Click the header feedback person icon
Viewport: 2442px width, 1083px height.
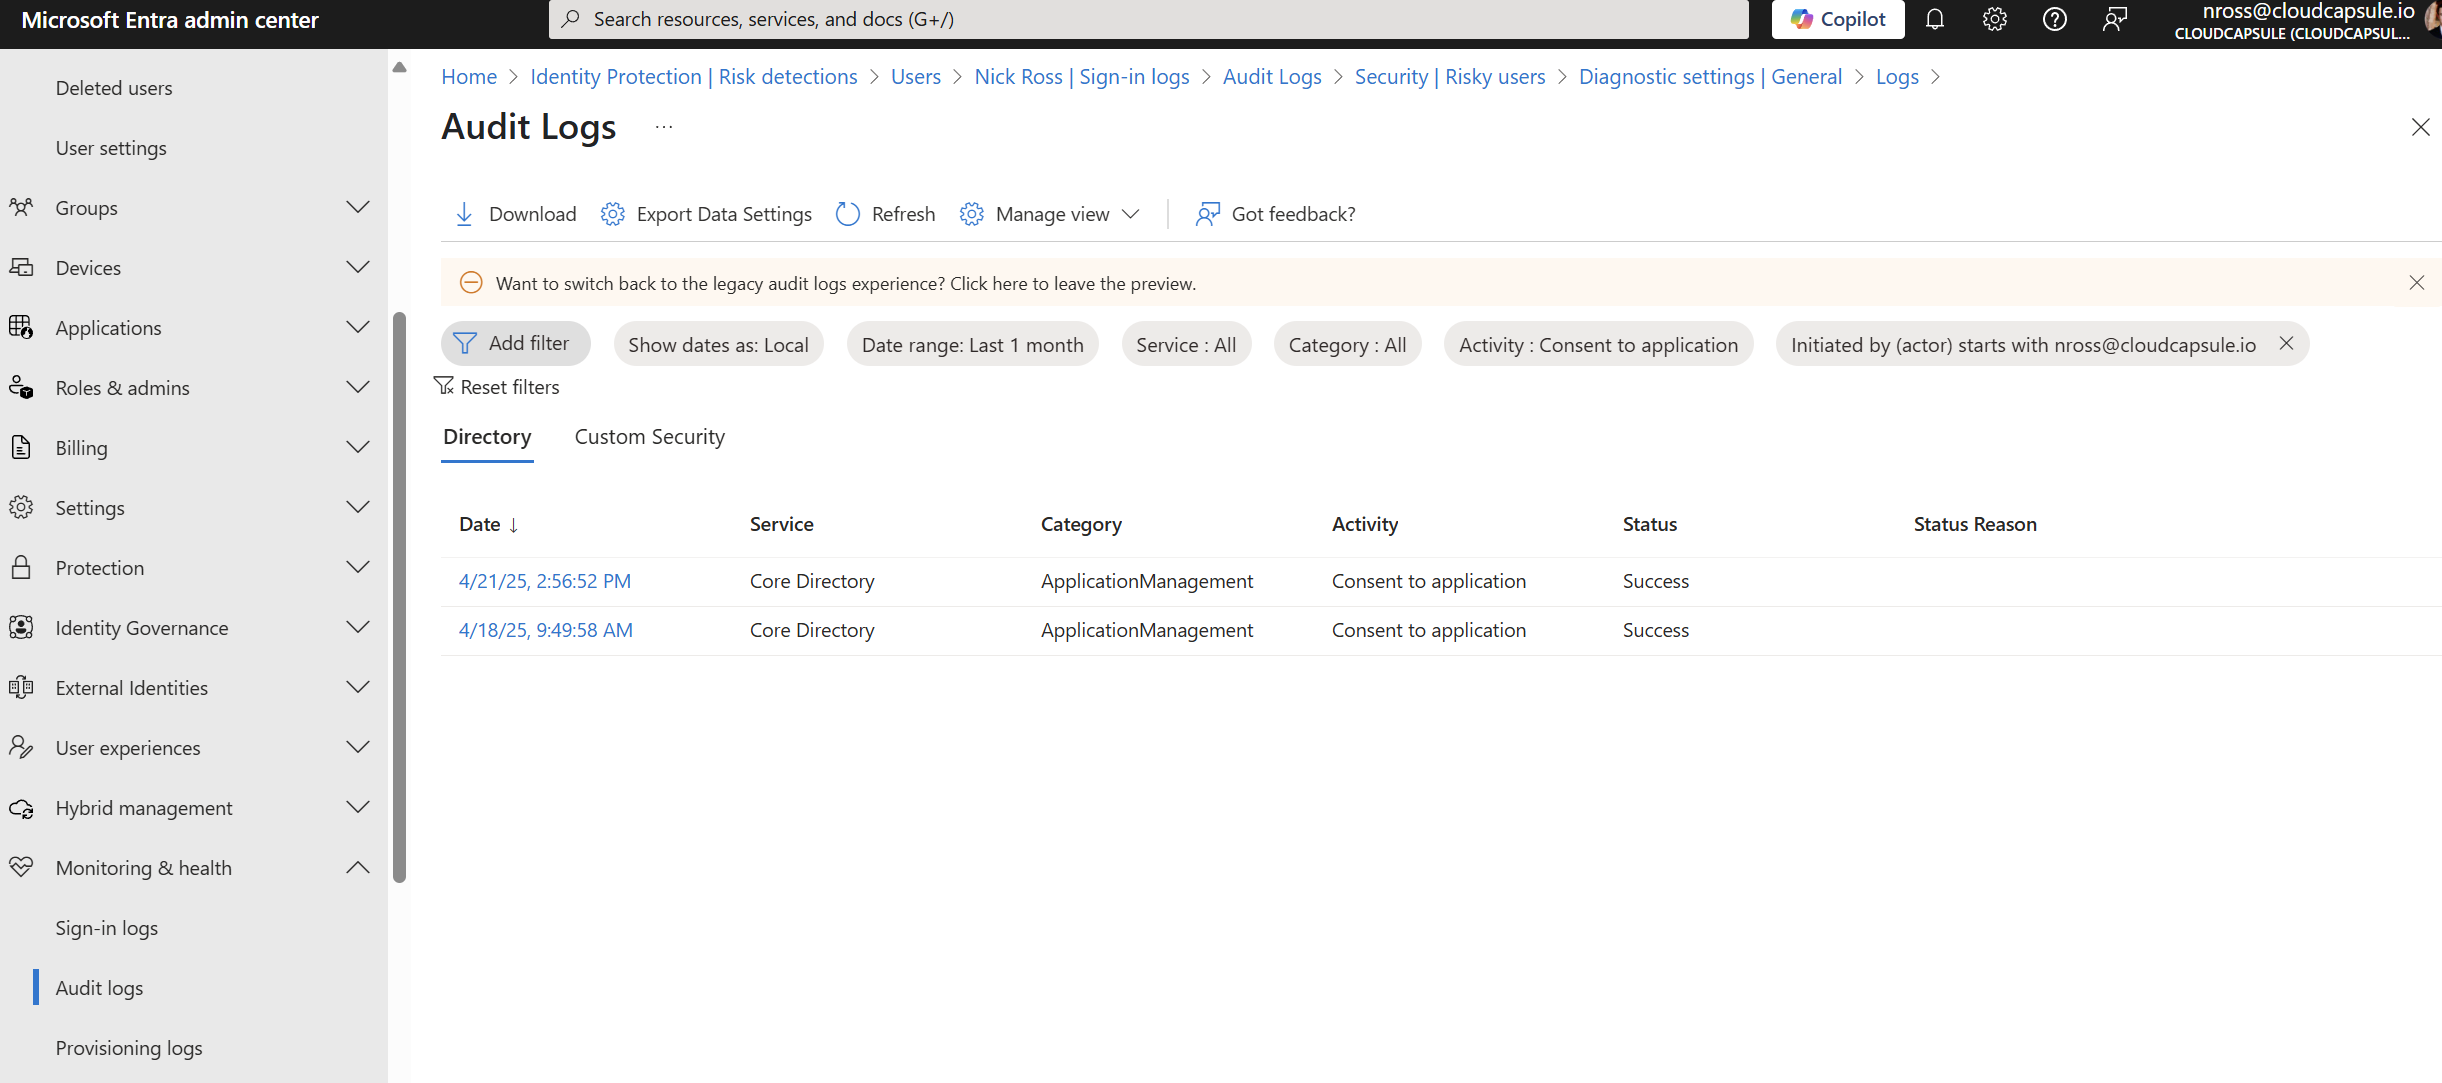pos(2115,19)
